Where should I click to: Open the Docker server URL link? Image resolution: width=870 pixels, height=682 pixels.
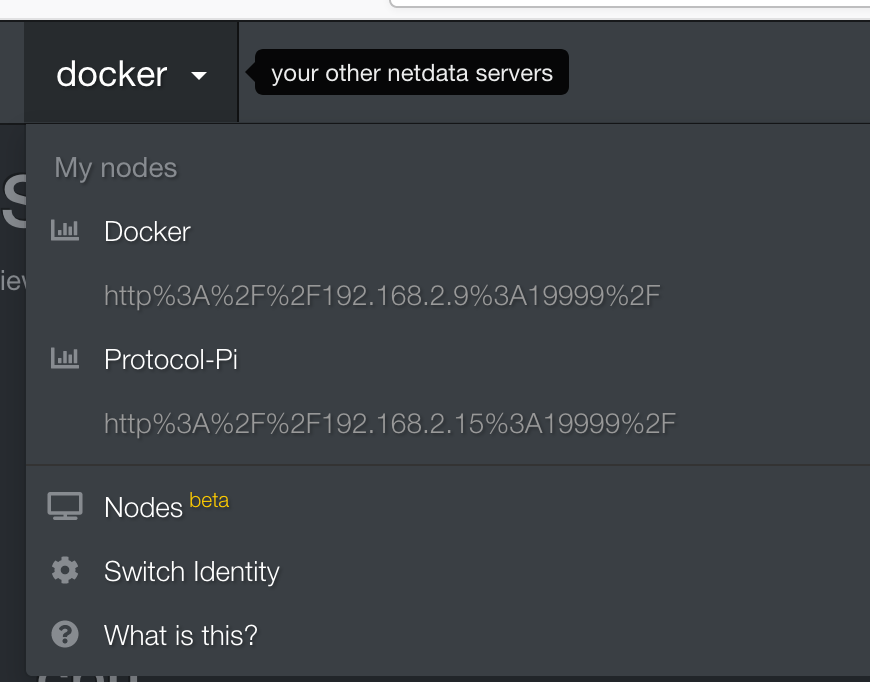point(380,295)
